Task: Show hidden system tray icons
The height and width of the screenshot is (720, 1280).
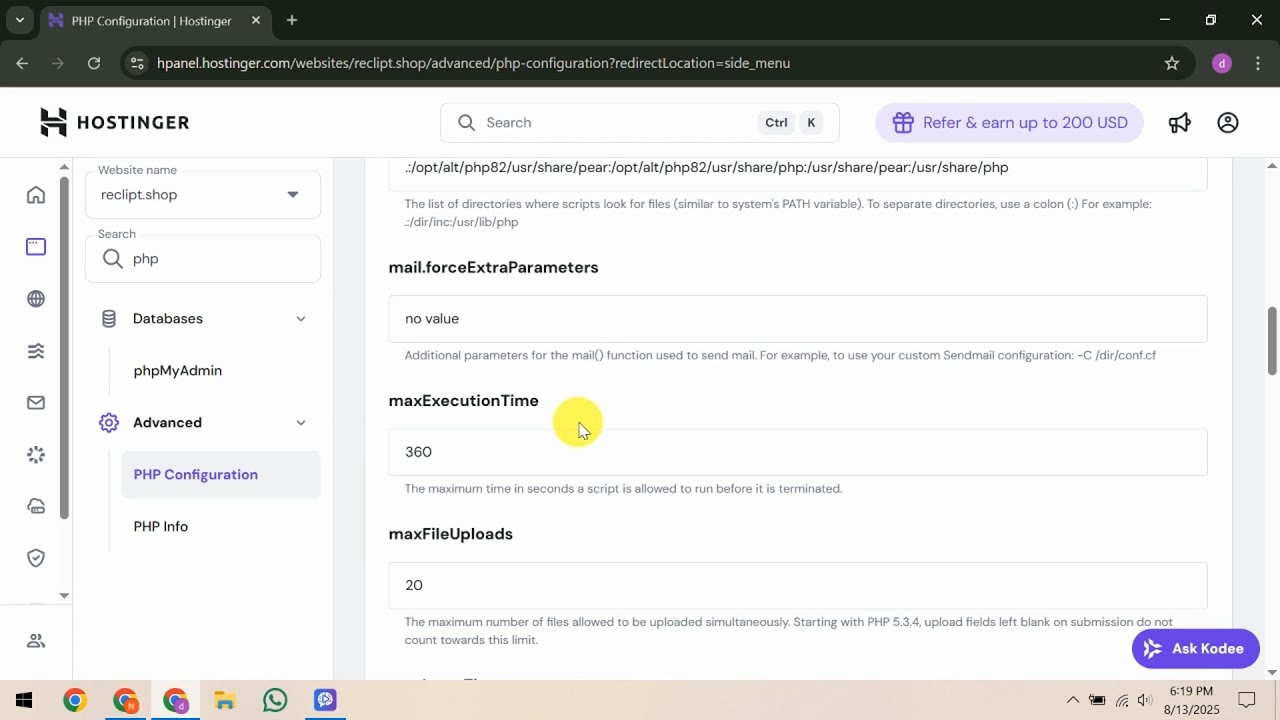Action: pos(1072,700)
